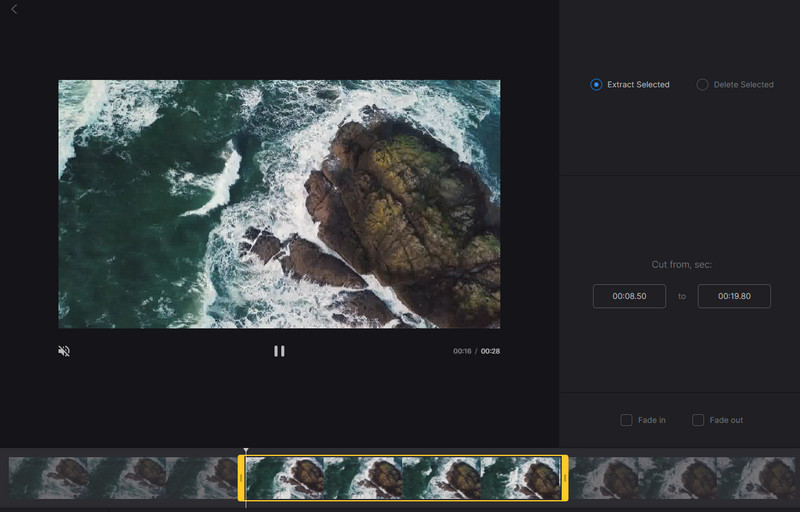Click the start time field showing 00:08.50
This screenshot has width=800, height=512.
point(629,296)
